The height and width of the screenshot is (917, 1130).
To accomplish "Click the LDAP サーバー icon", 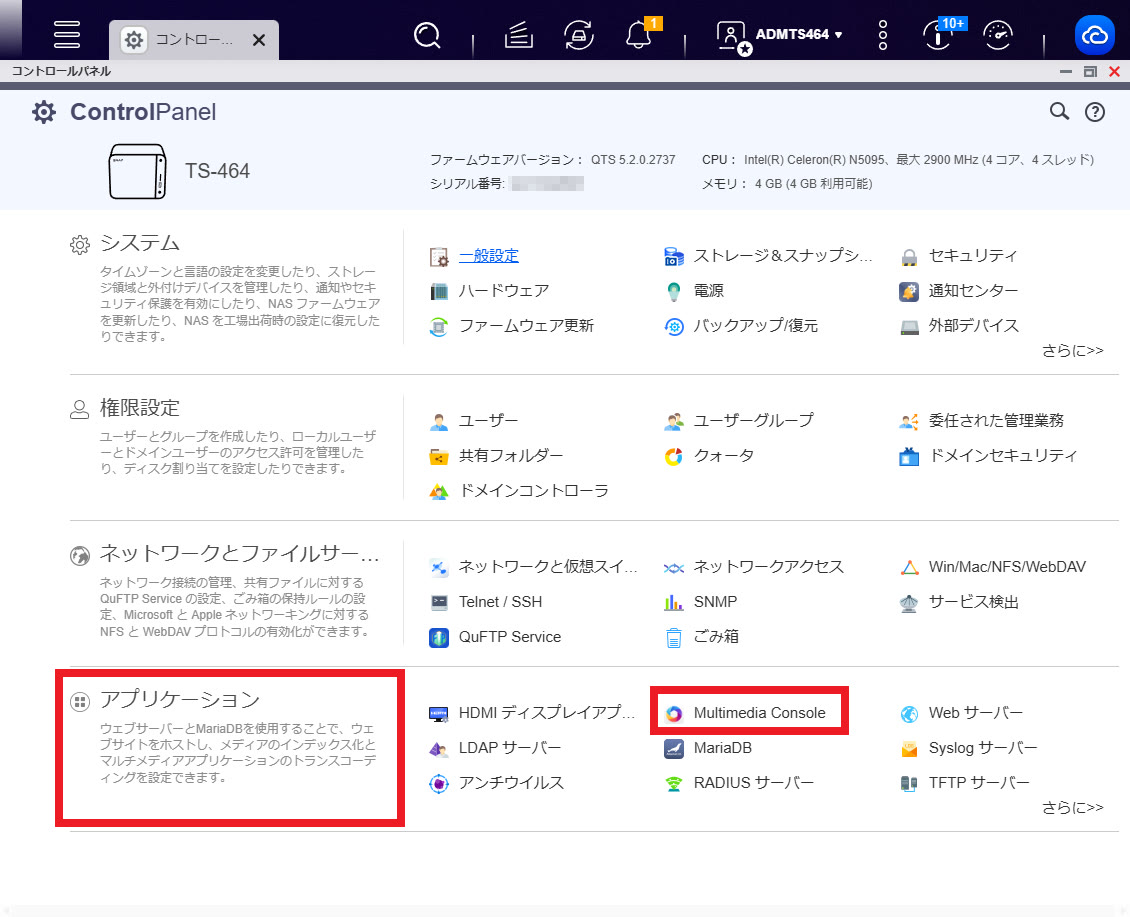I will (x=439, y=749).
